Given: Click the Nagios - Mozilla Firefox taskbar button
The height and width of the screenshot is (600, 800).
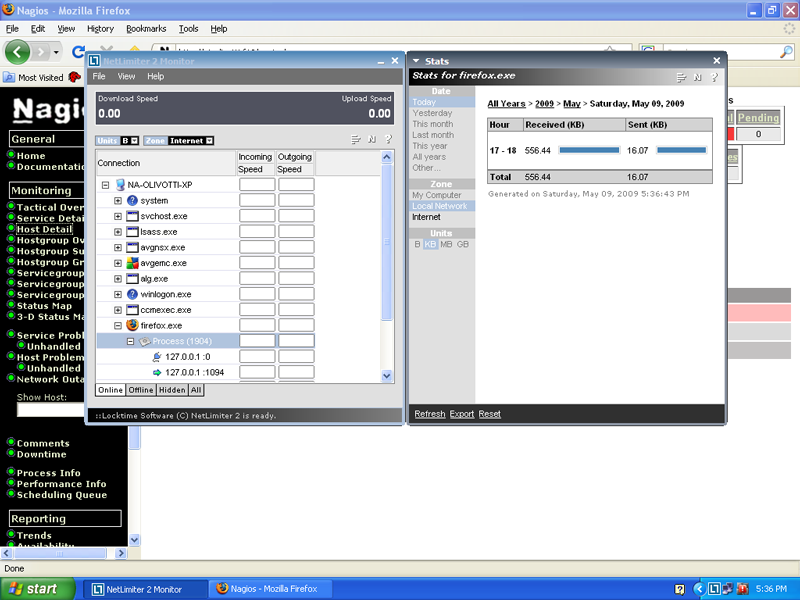Looking at the screenshot, I should click(x=270, y=589).
